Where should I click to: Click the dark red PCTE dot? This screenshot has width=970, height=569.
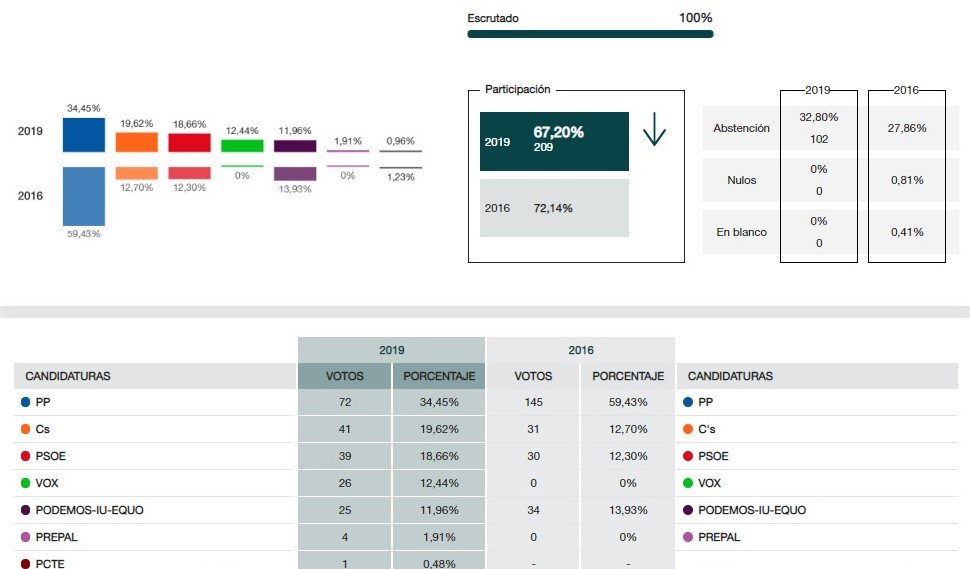(25, 563)
